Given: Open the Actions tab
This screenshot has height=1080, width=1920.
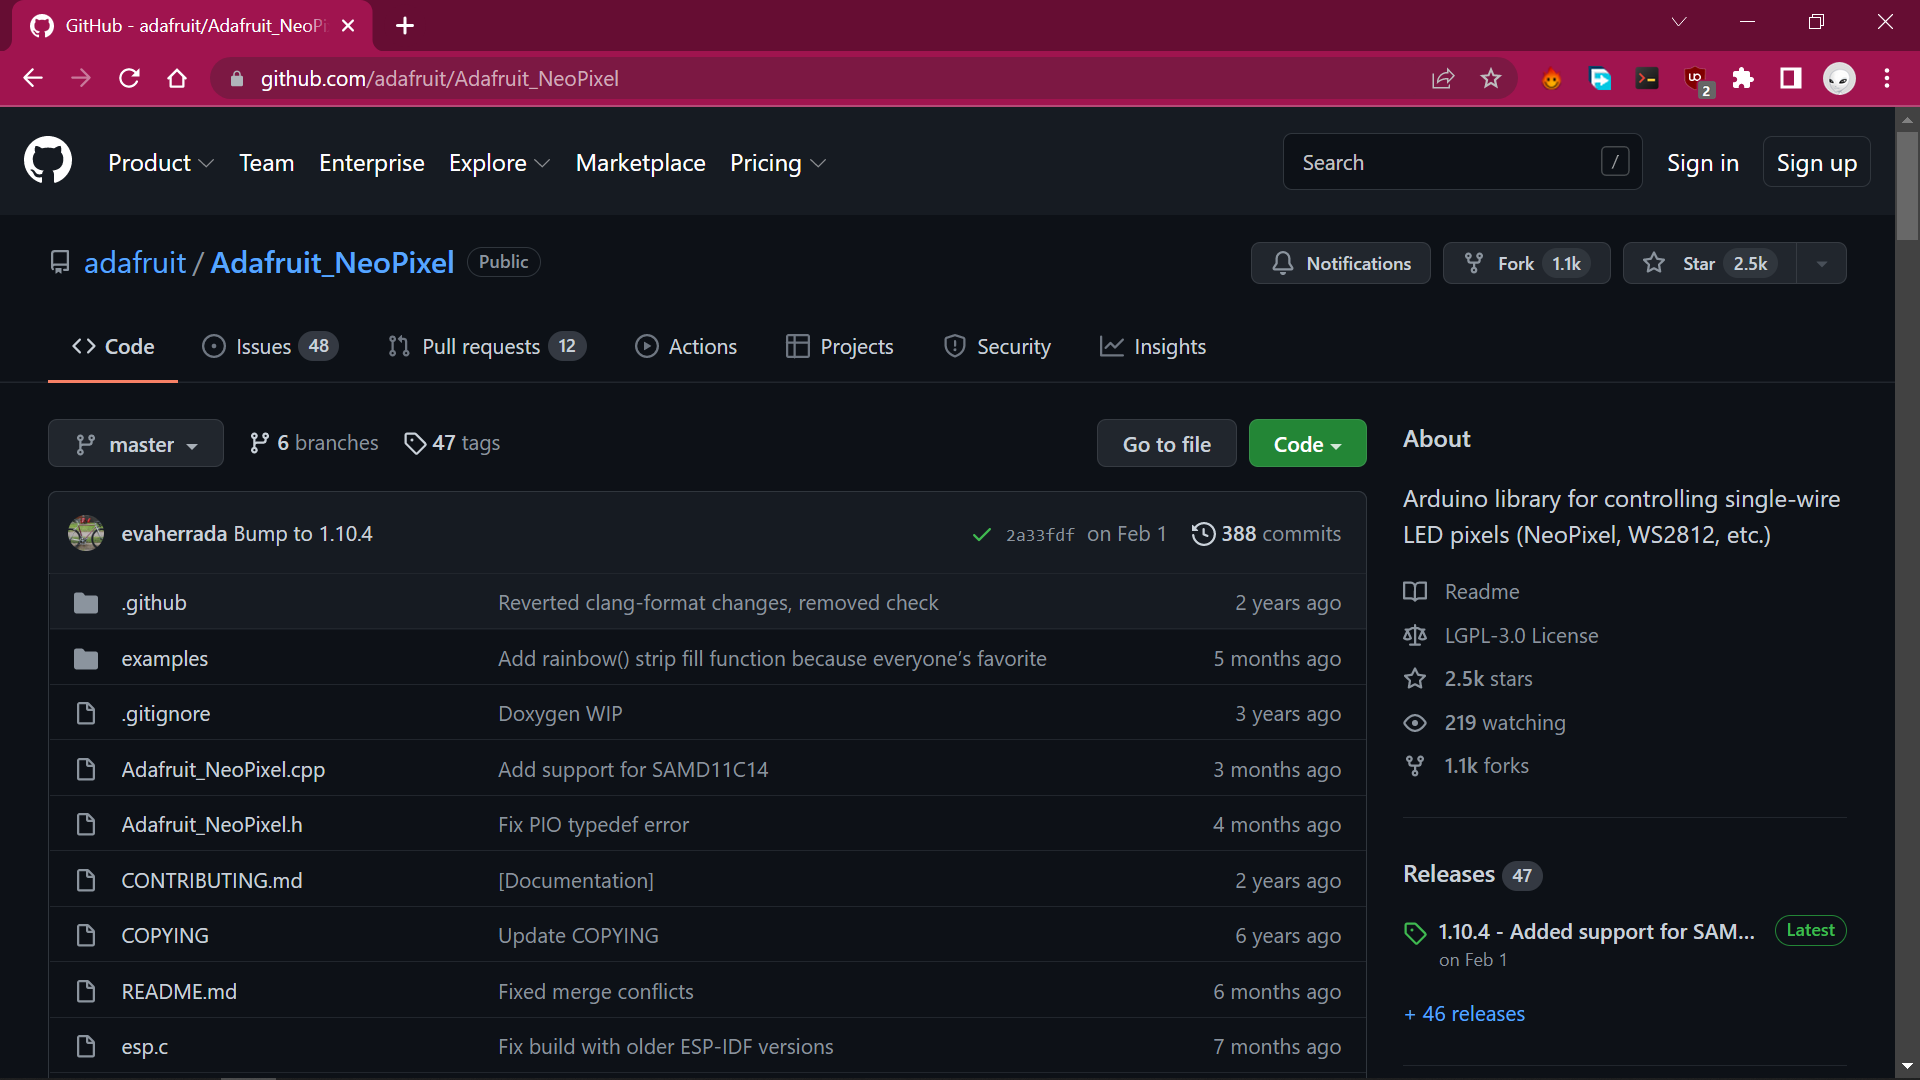Looking at the screenshot, I should [x=686, y=346].
